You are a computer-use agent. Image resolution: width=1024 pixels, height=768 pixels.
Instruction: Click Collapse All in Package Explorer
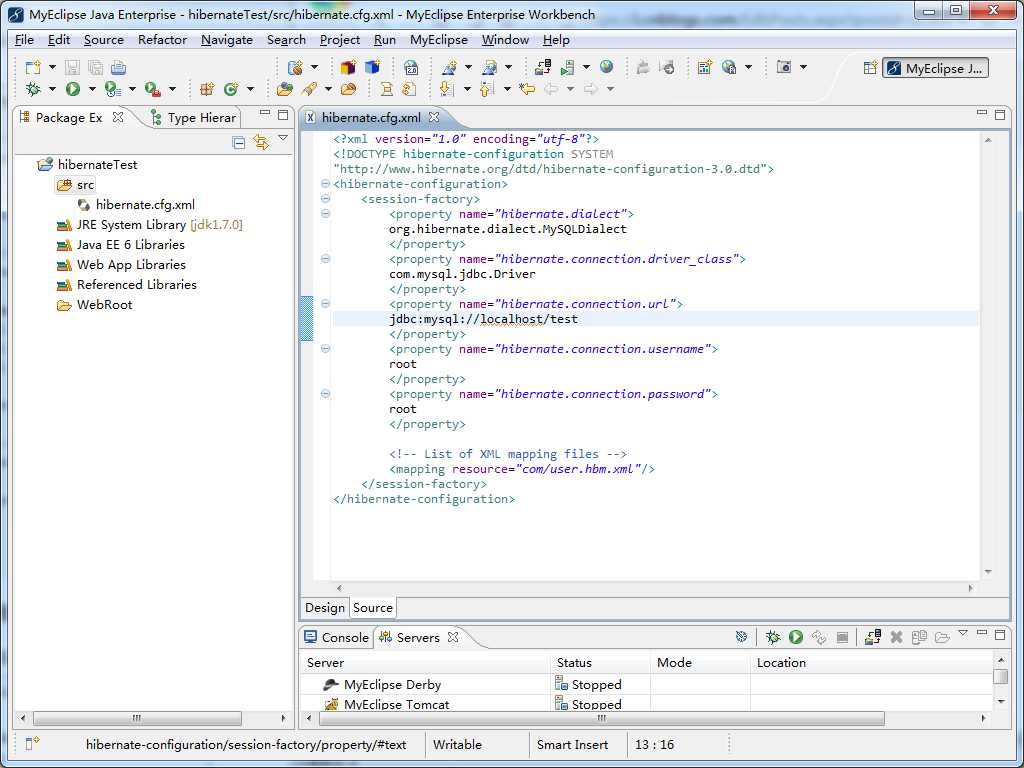[239, 142]
